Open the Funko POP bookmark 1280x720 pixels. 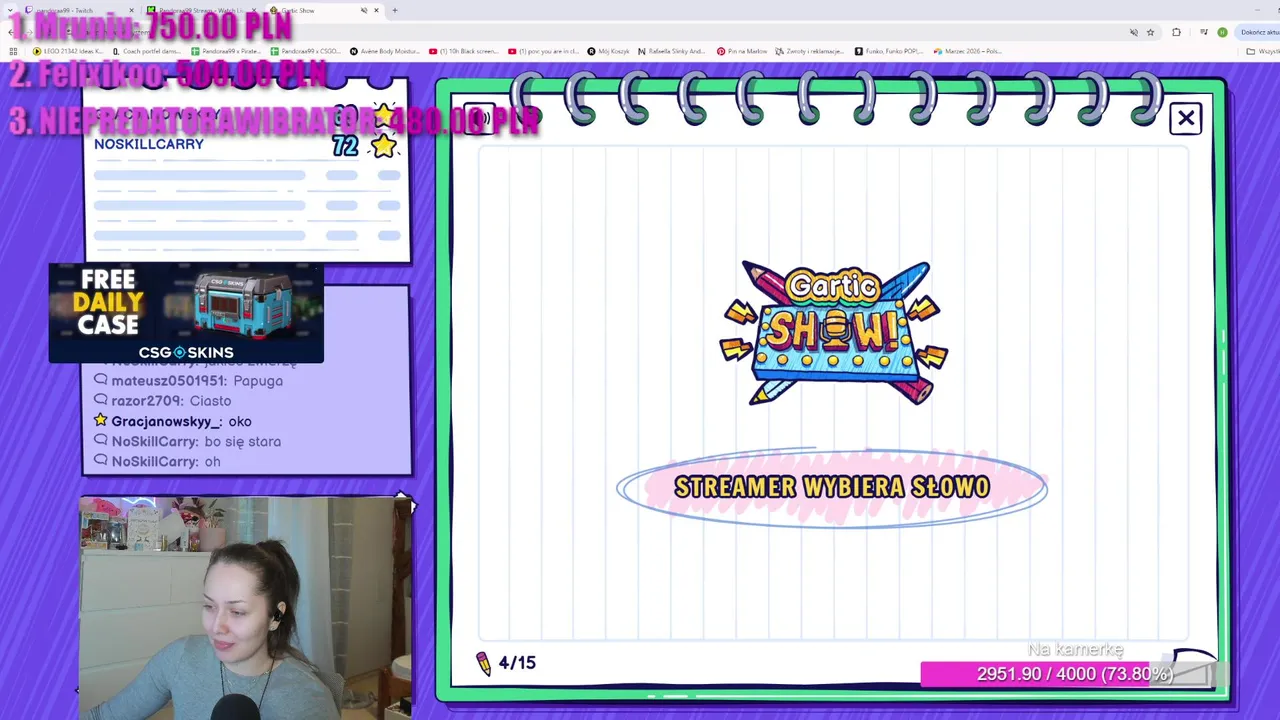point(889,51)
